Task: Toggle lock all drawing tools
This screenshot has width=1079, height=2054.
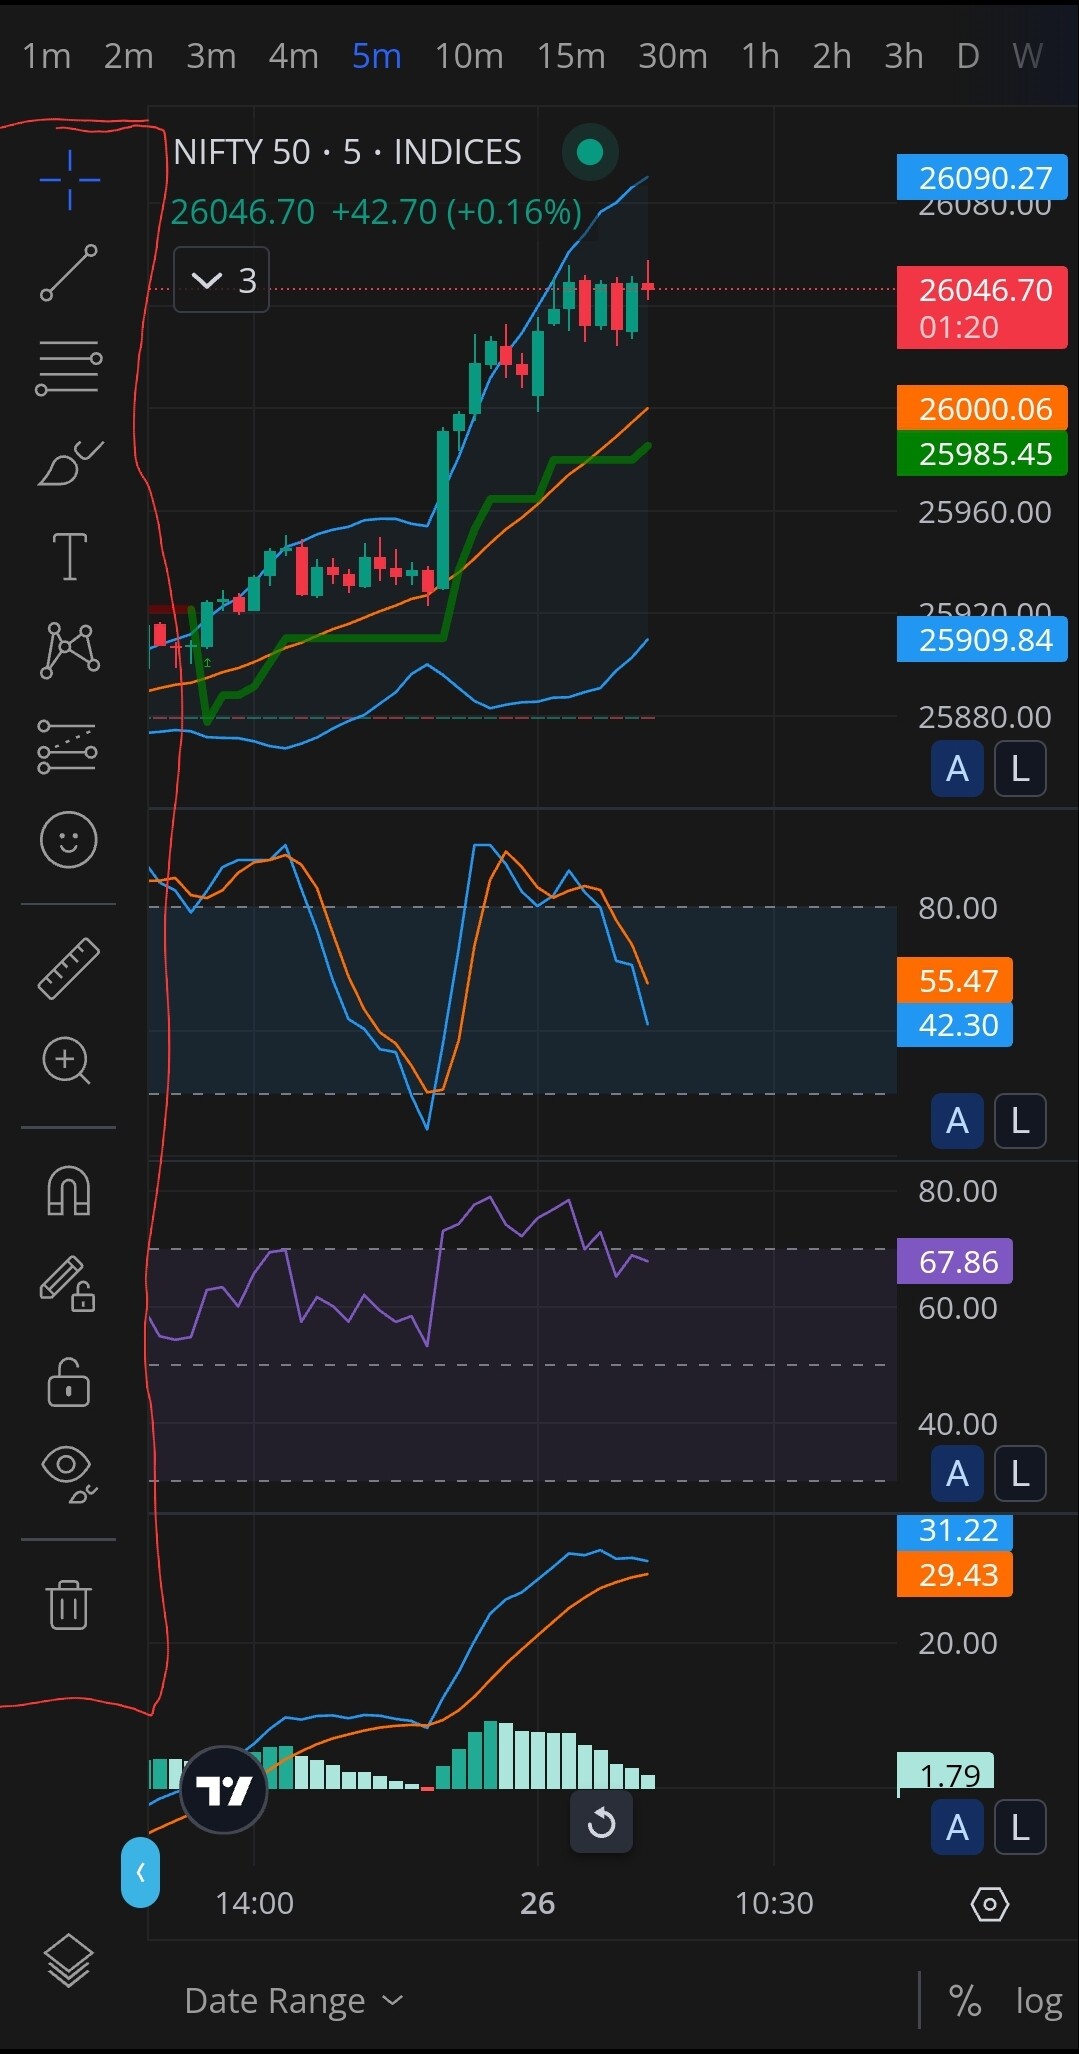Action: tap(69, 1384)
